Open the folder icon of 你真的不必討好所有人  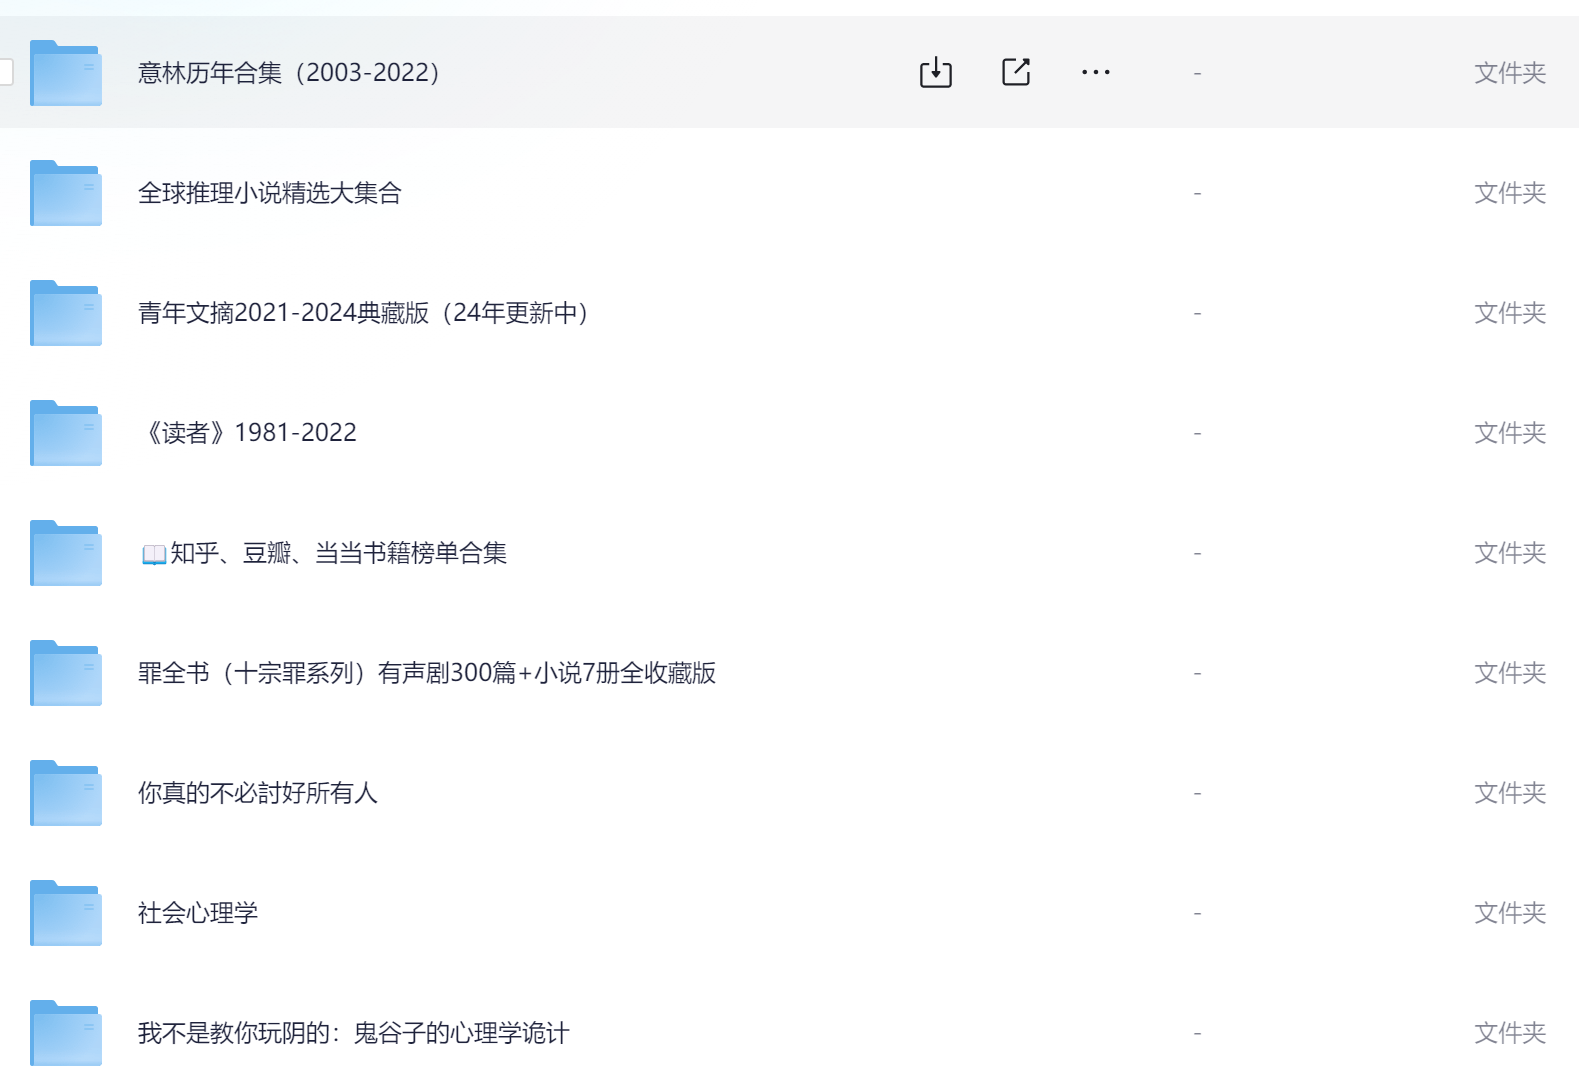tap(66, 793)
